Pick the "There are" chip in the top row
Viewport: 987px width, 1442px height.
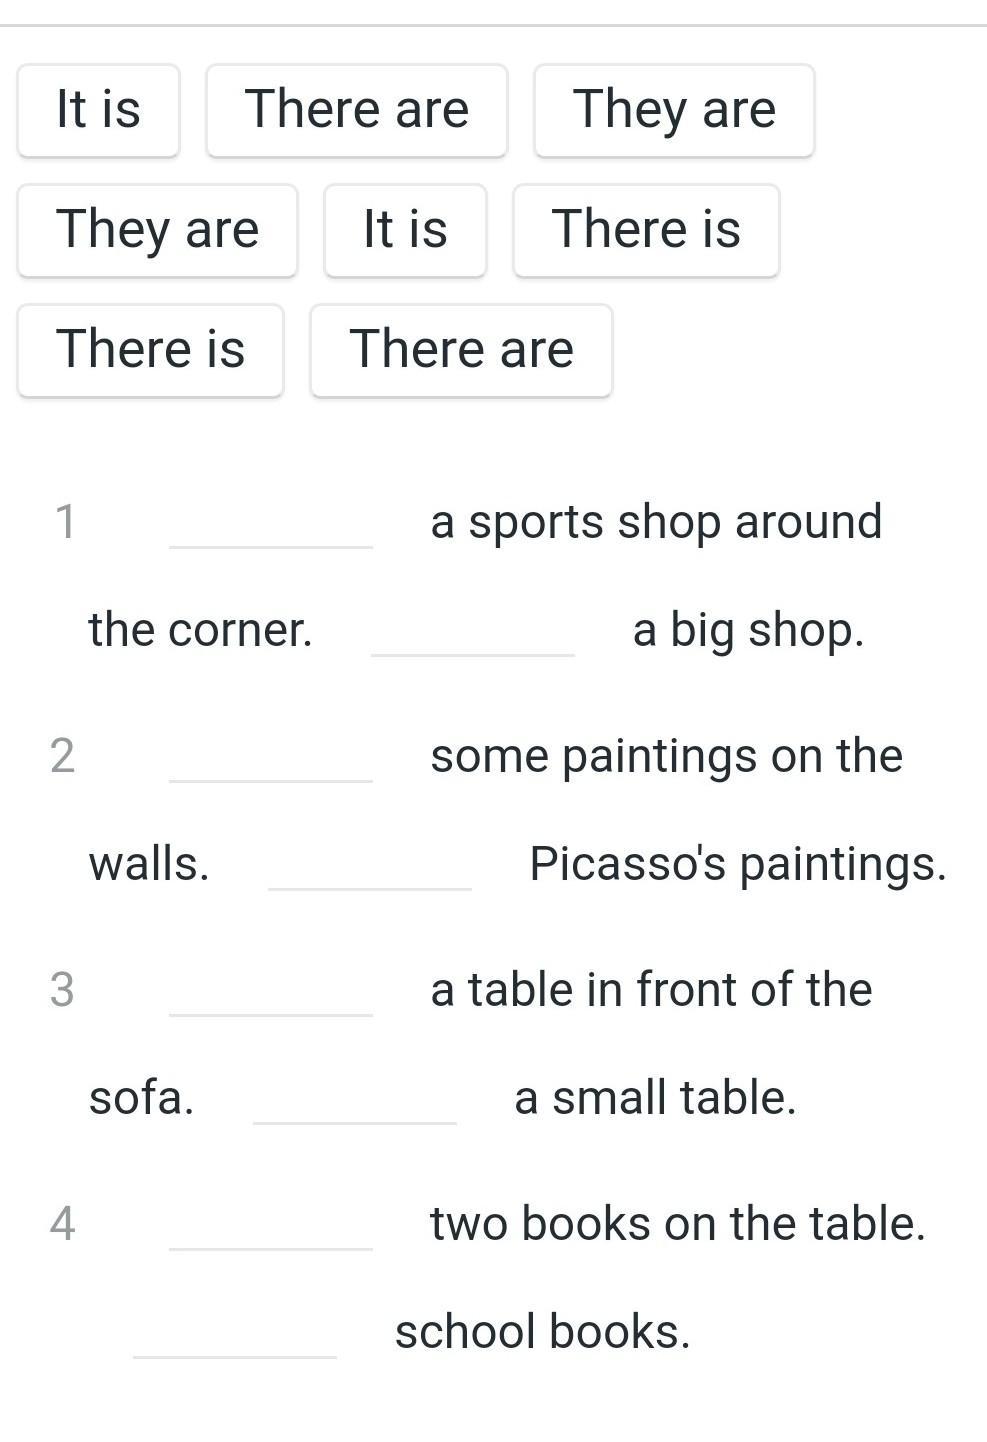(356, 110)
